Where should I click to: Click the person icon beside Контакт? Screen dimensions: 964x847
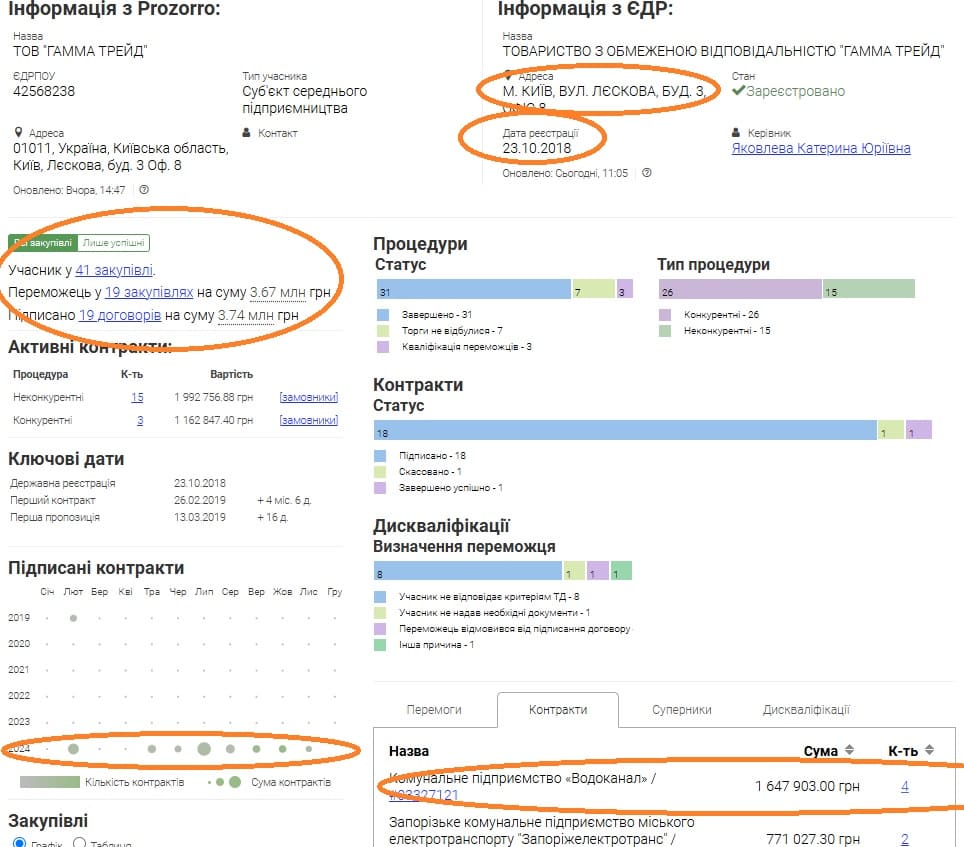pyautogui.click(x=247, y=133)
